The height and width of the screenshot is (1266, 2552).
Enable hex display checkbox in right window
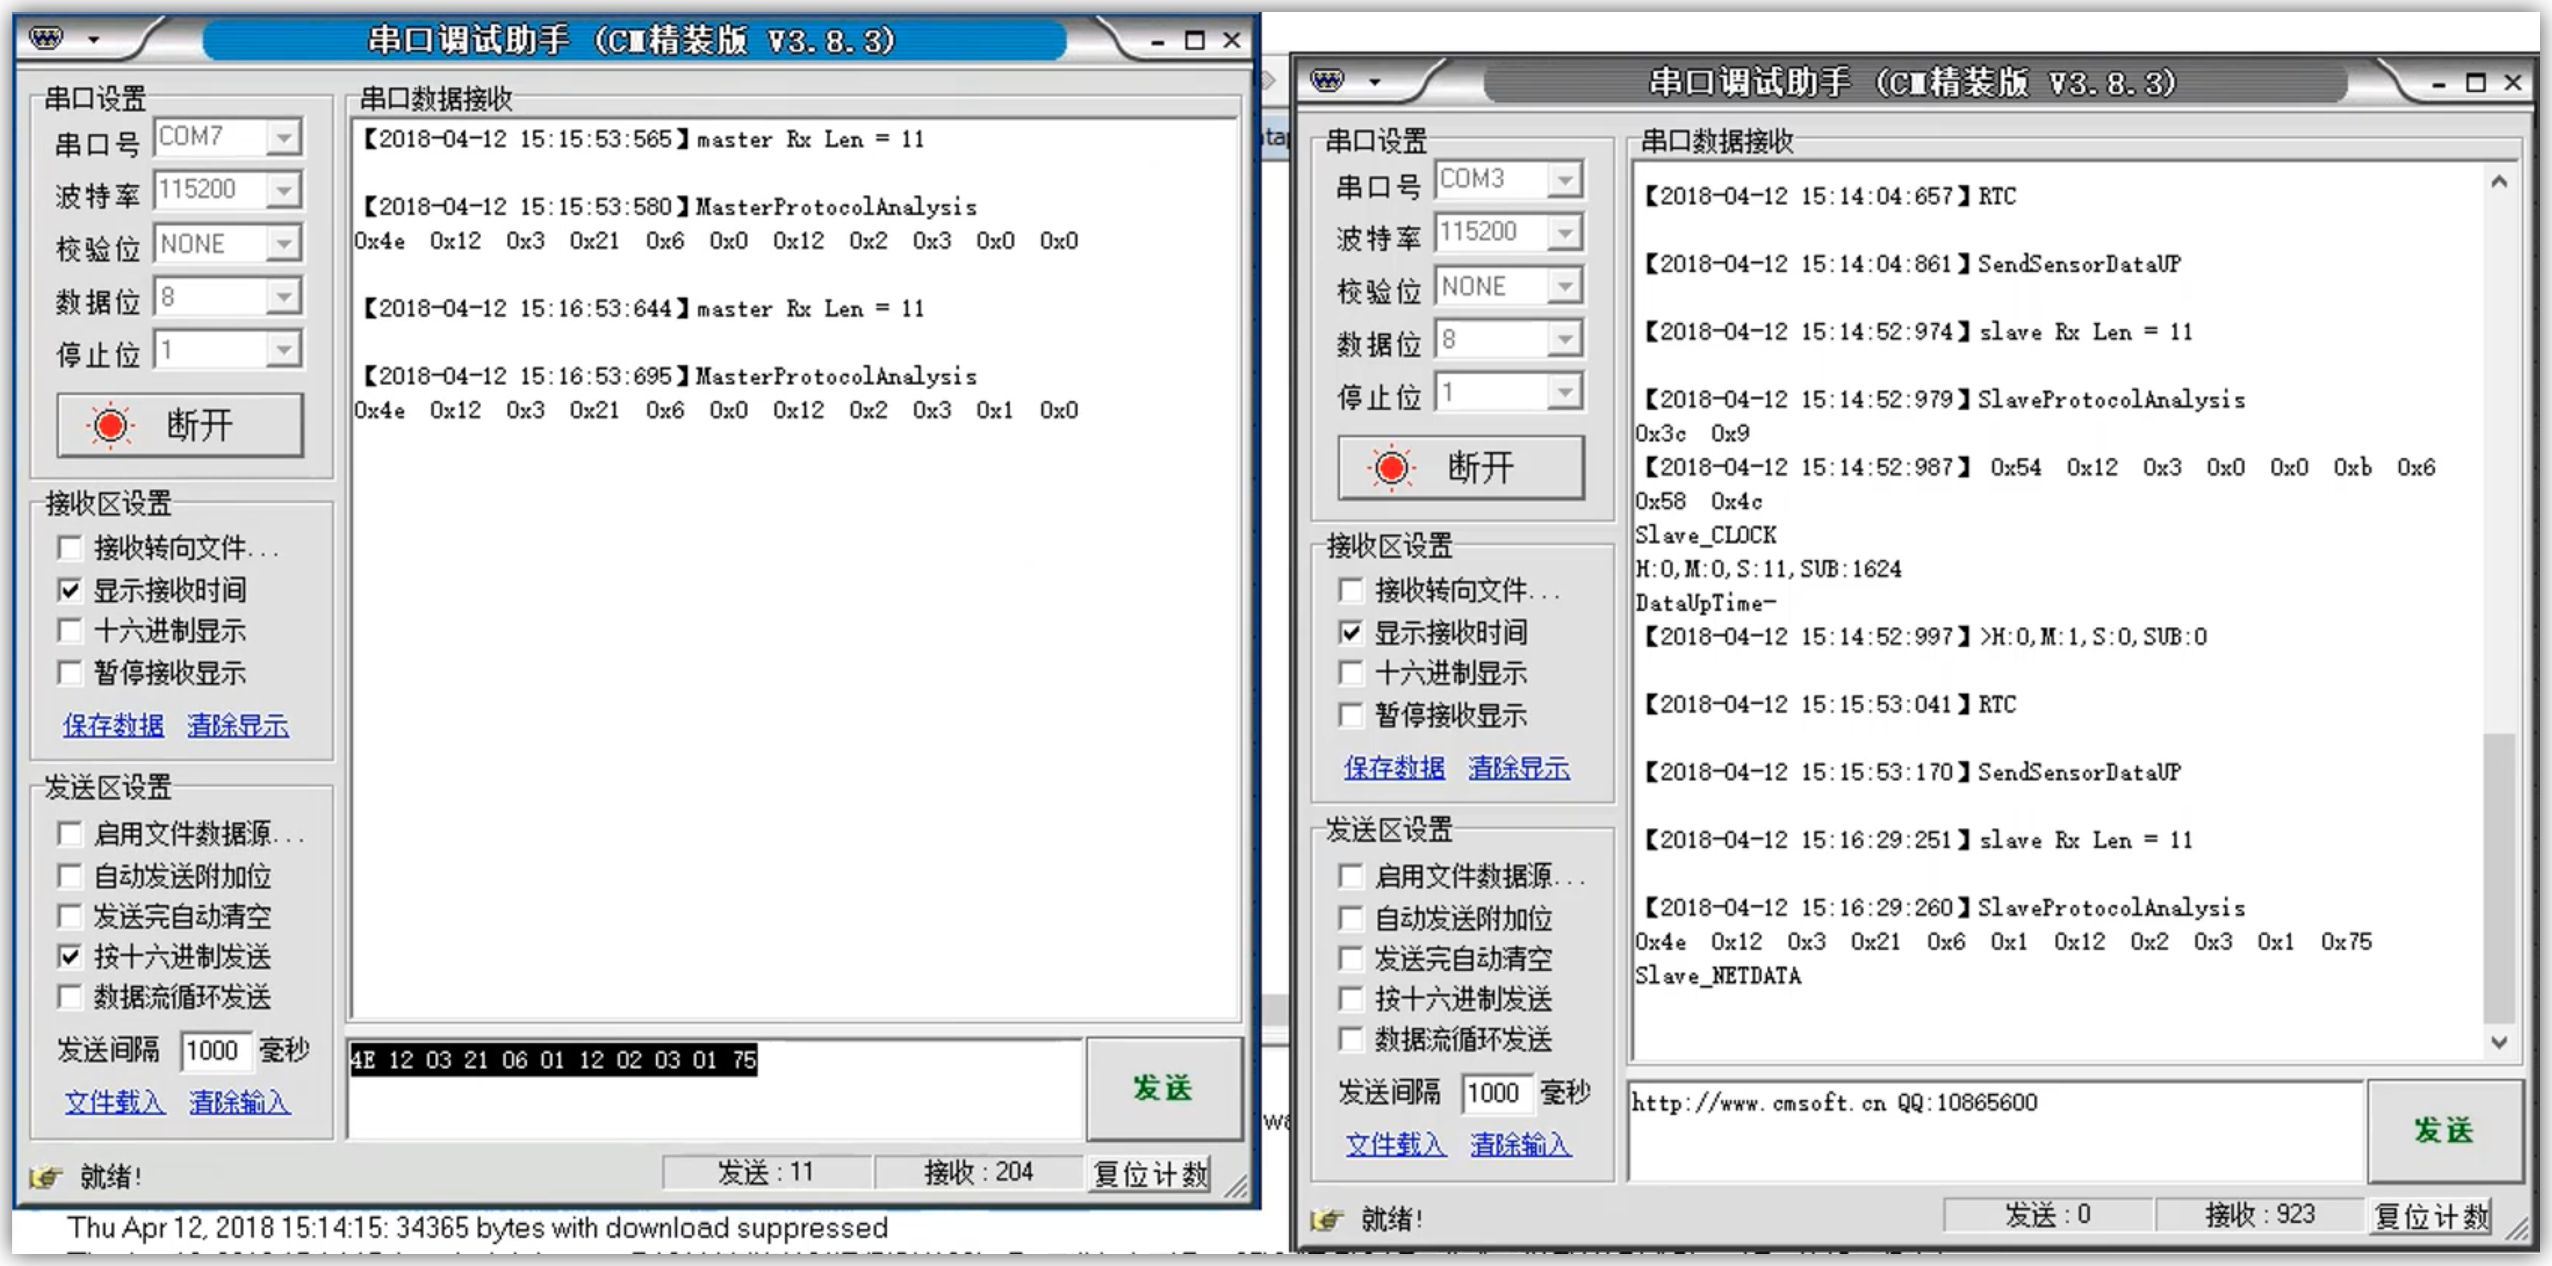click(x=1350, y=673)
